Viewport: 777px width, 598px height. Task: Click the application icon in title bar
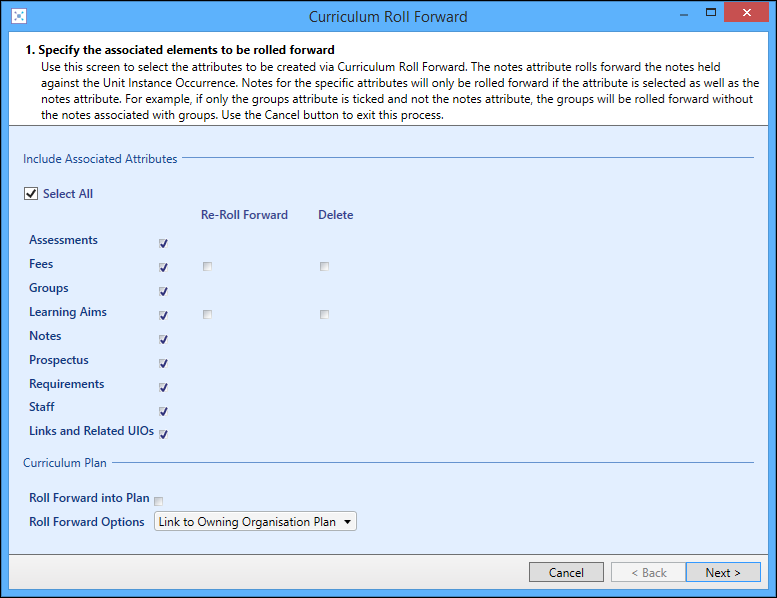(19, 16)
